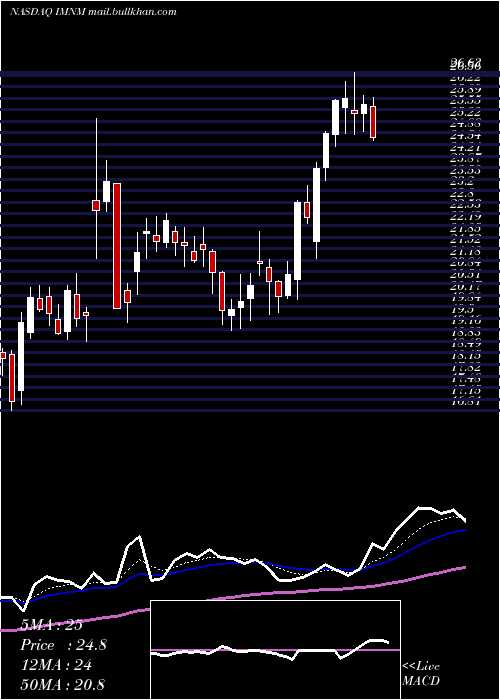This screenshot has width=500, height=700.
Task: Click the tallest red candlestick body
Action: [x=117, y=246]
